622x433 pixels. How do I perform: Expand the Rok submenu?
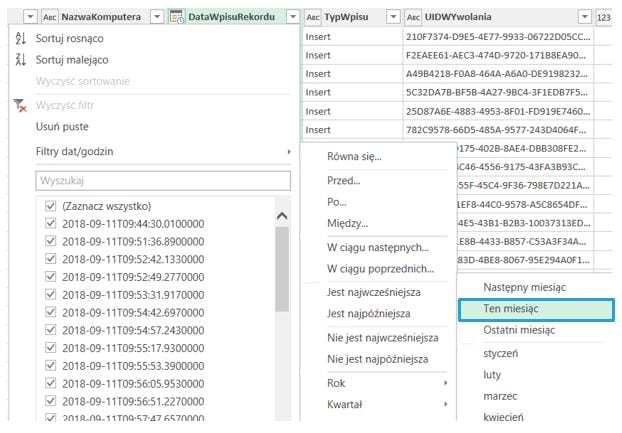click(x=387, y=381)
